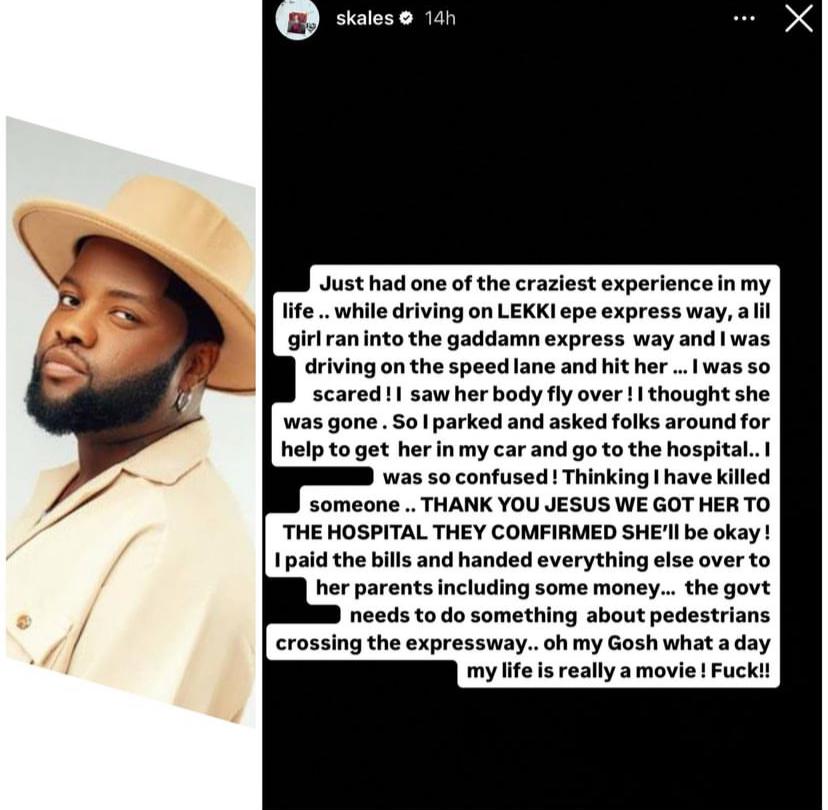Click the verified badge beside skales

tap(407, 19)
